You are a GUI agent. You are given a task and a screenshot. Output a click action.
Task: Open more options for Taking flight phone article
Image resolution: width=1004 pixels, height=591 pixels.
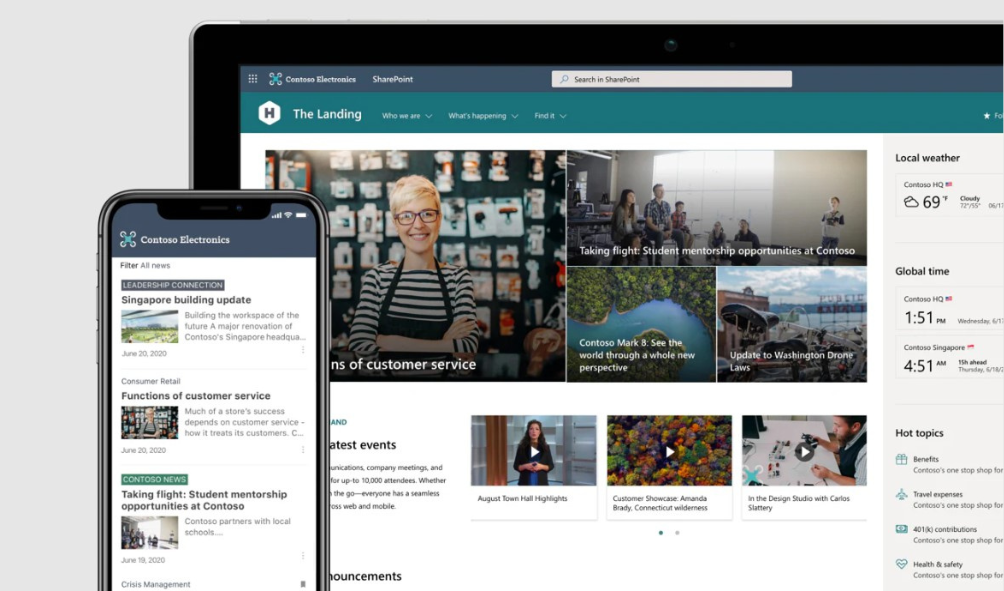coord(303,556)
